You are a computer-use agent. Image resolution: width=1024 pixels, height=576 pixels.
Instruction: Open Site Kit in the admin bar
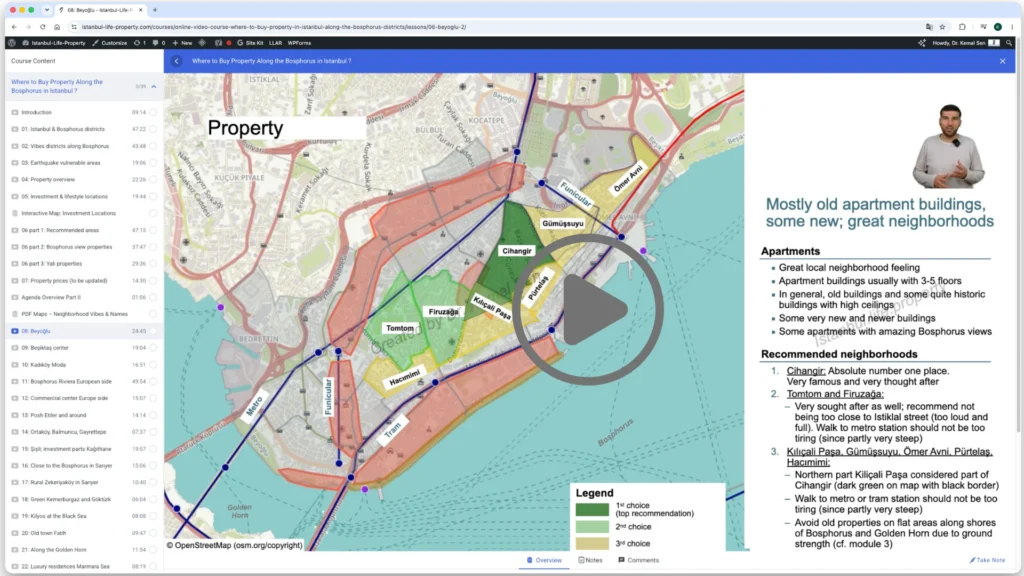pos(250,43)
